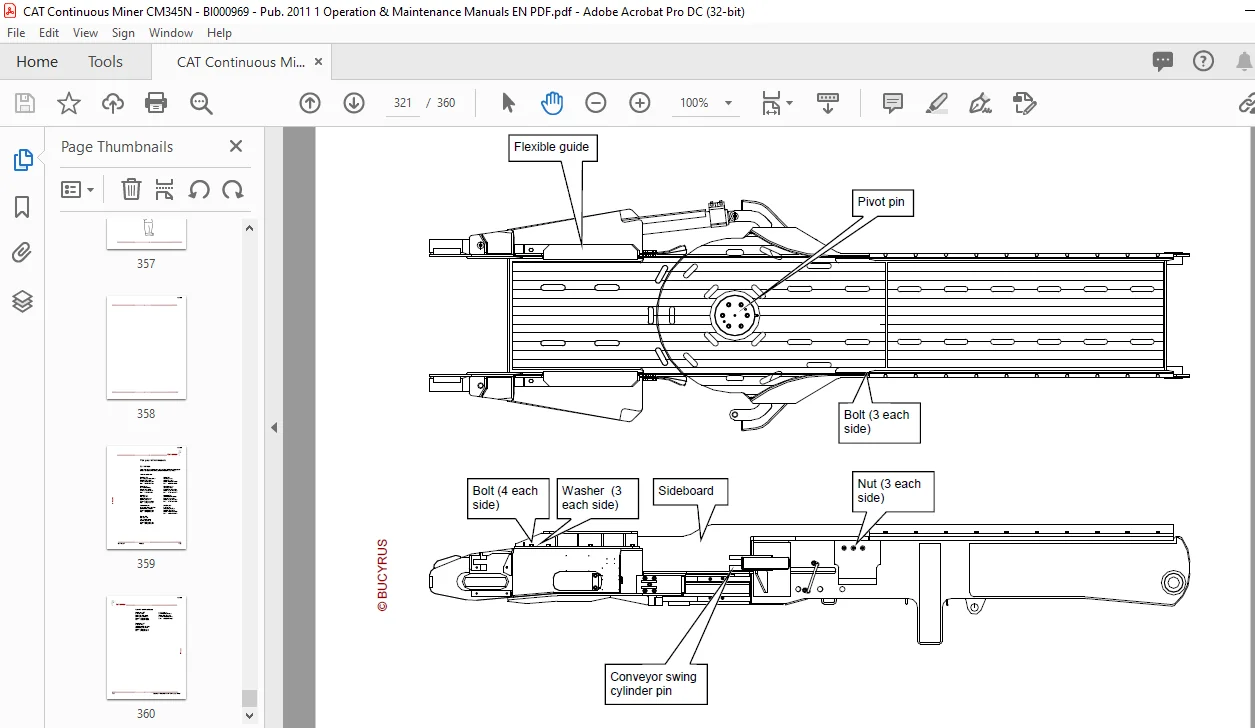Select page 360 thumbnail
Viewport: 1255px width, 728px height.
coord(146,647)
